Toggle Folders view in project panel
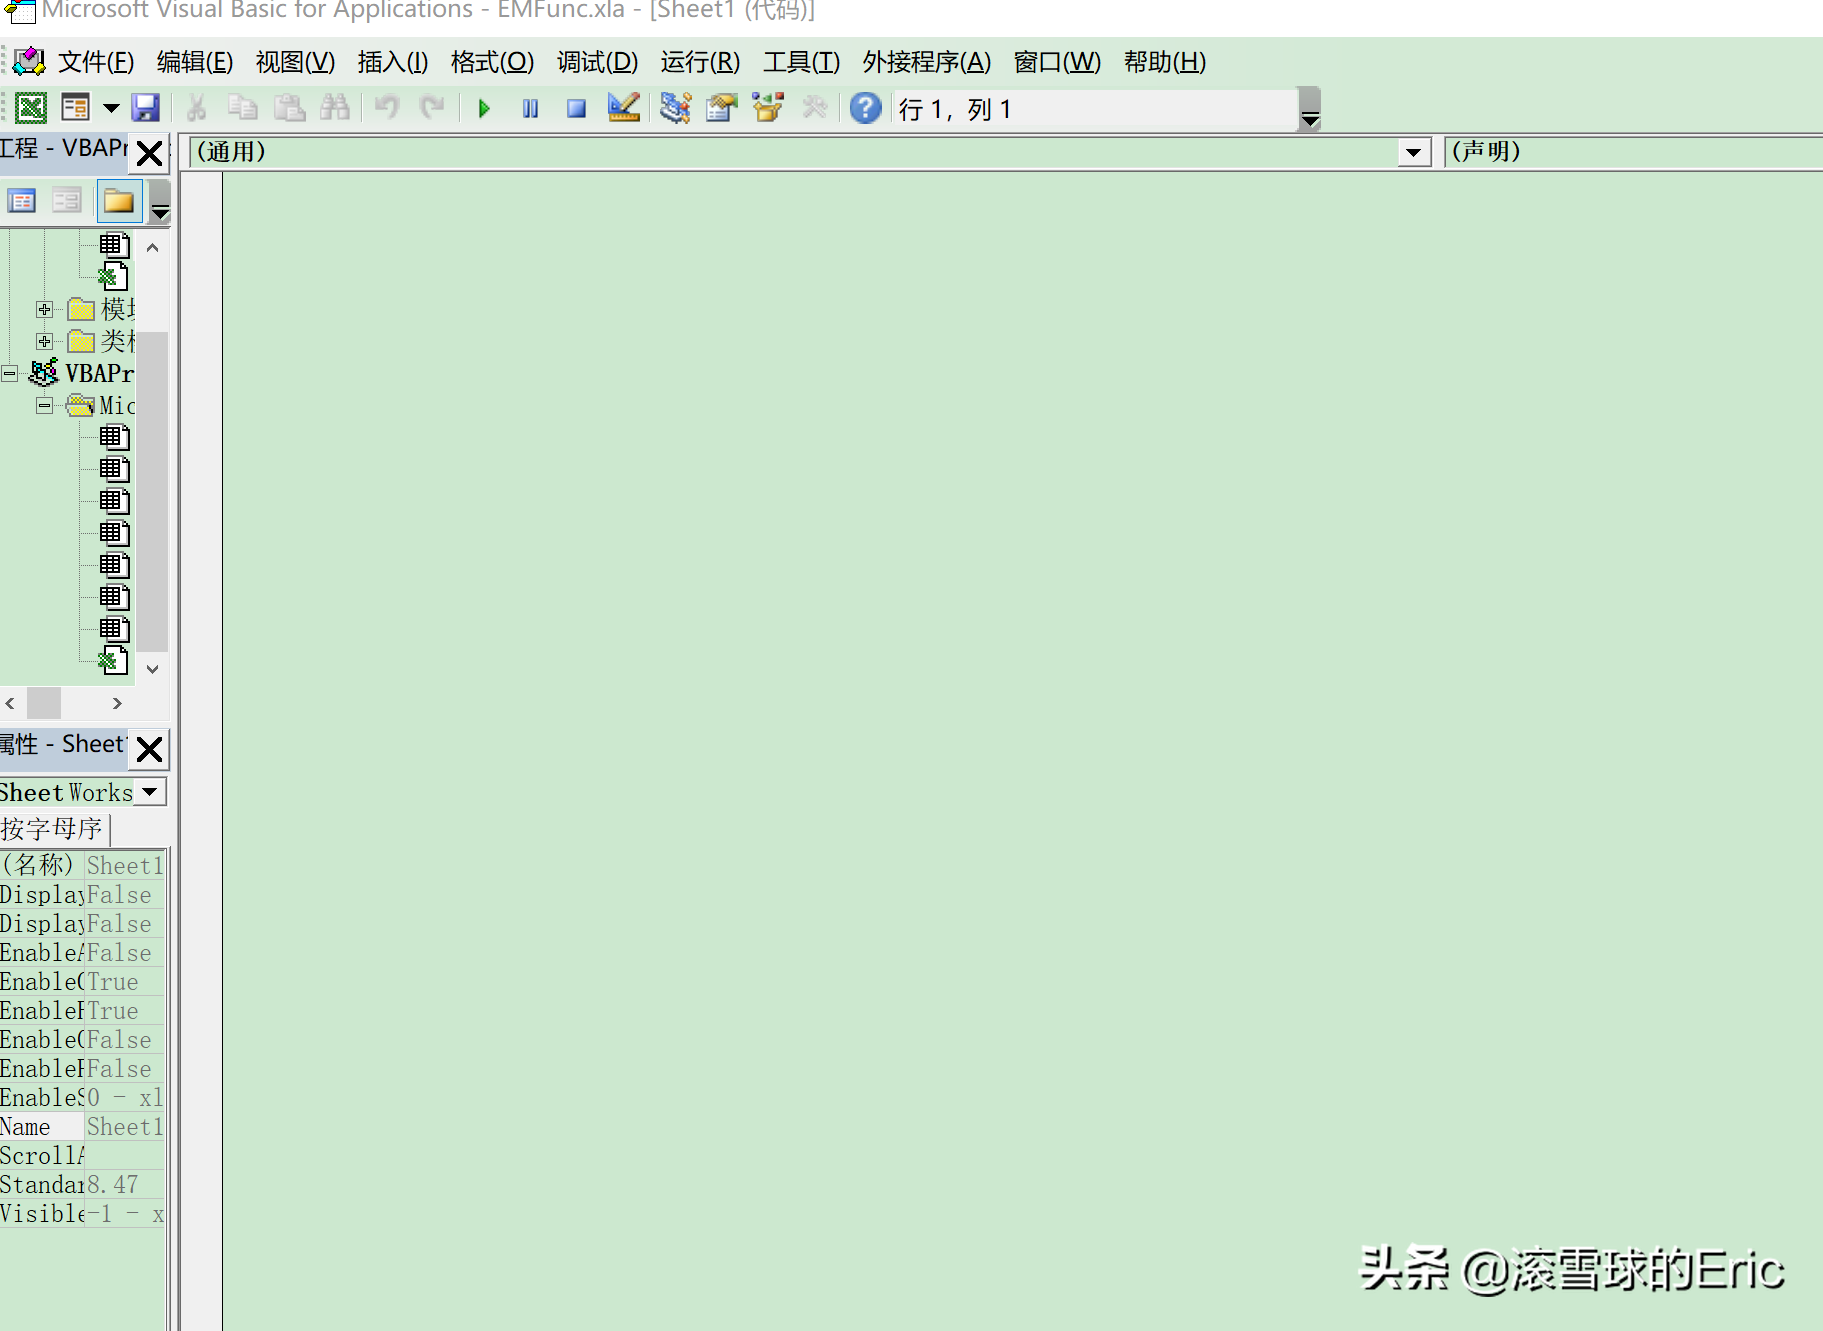Image resolution: width=1823 pixels, height=1331 pixels. click(x=119, y=201)
